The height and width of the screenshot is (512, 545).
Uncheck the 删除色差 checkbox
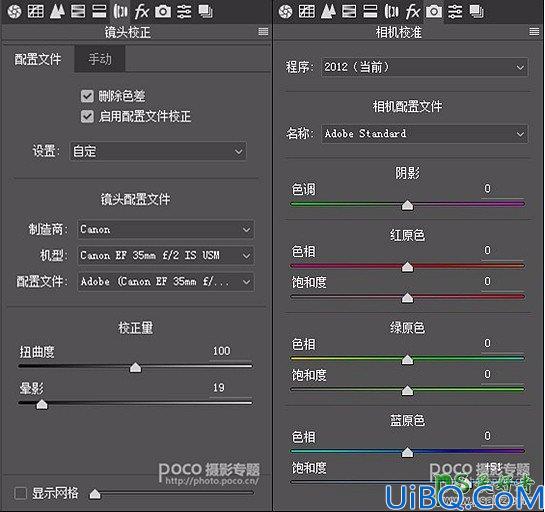87,96
